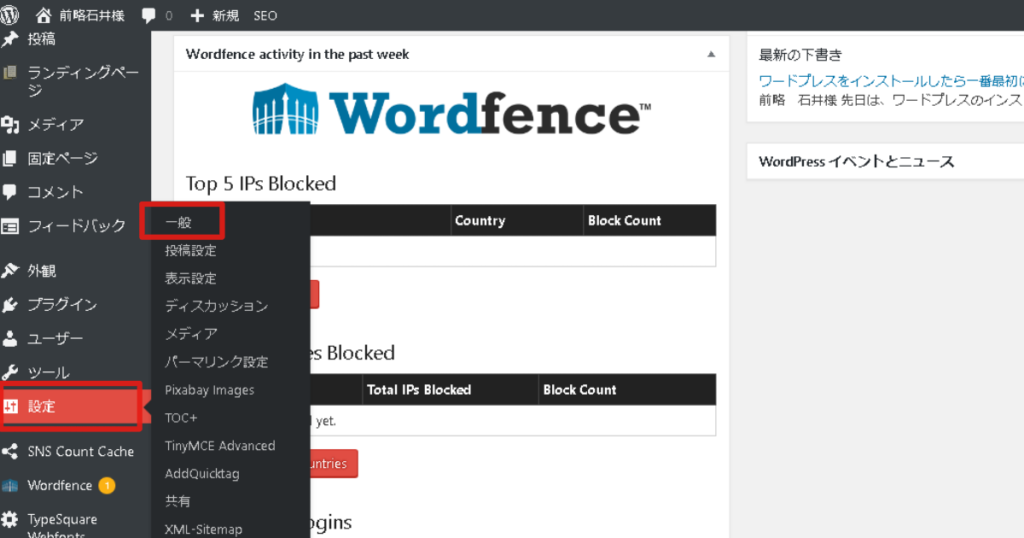Select 一般 in settings submenu
Viewport: 1024px width, 538px height.
pos(178,223)
